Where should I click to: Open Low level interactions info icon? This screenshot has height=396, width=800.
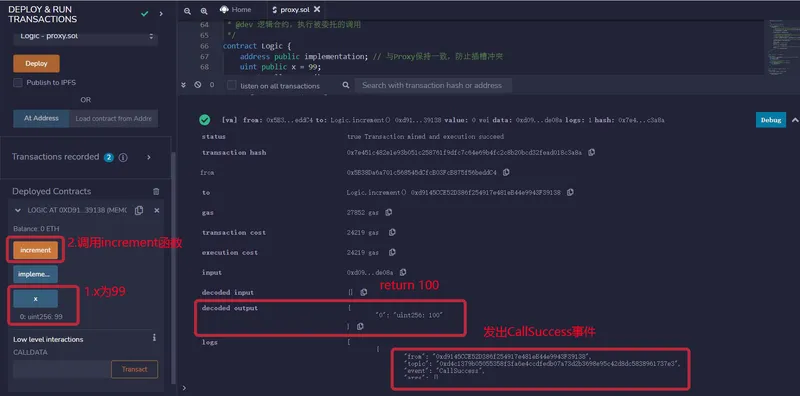(154, 338)
